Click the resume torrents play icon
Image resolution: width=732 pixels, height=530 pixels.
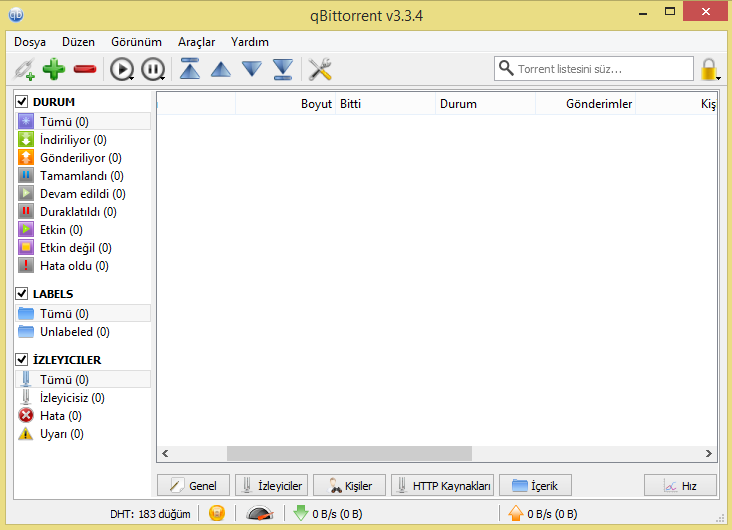(x=122, y=70)
